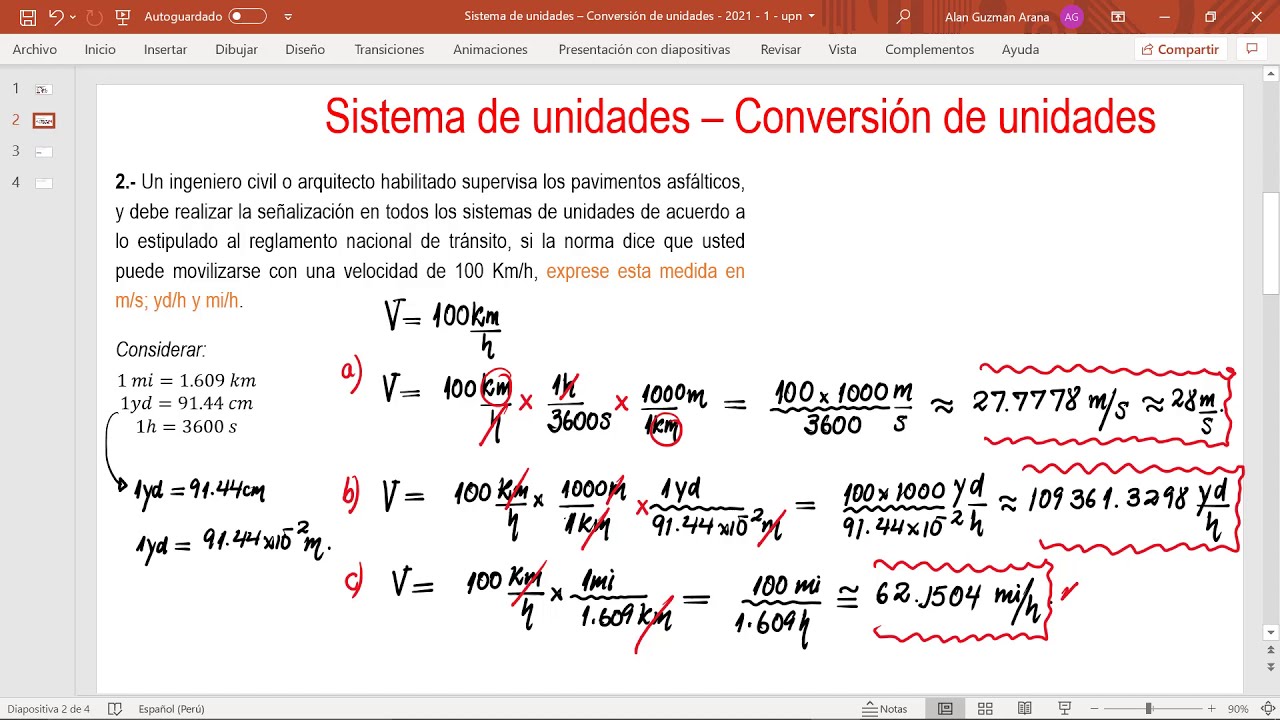Open the Ayuda tab
The height and width of the screenshot is (720, 1280).
click(x=1020, y=49)
